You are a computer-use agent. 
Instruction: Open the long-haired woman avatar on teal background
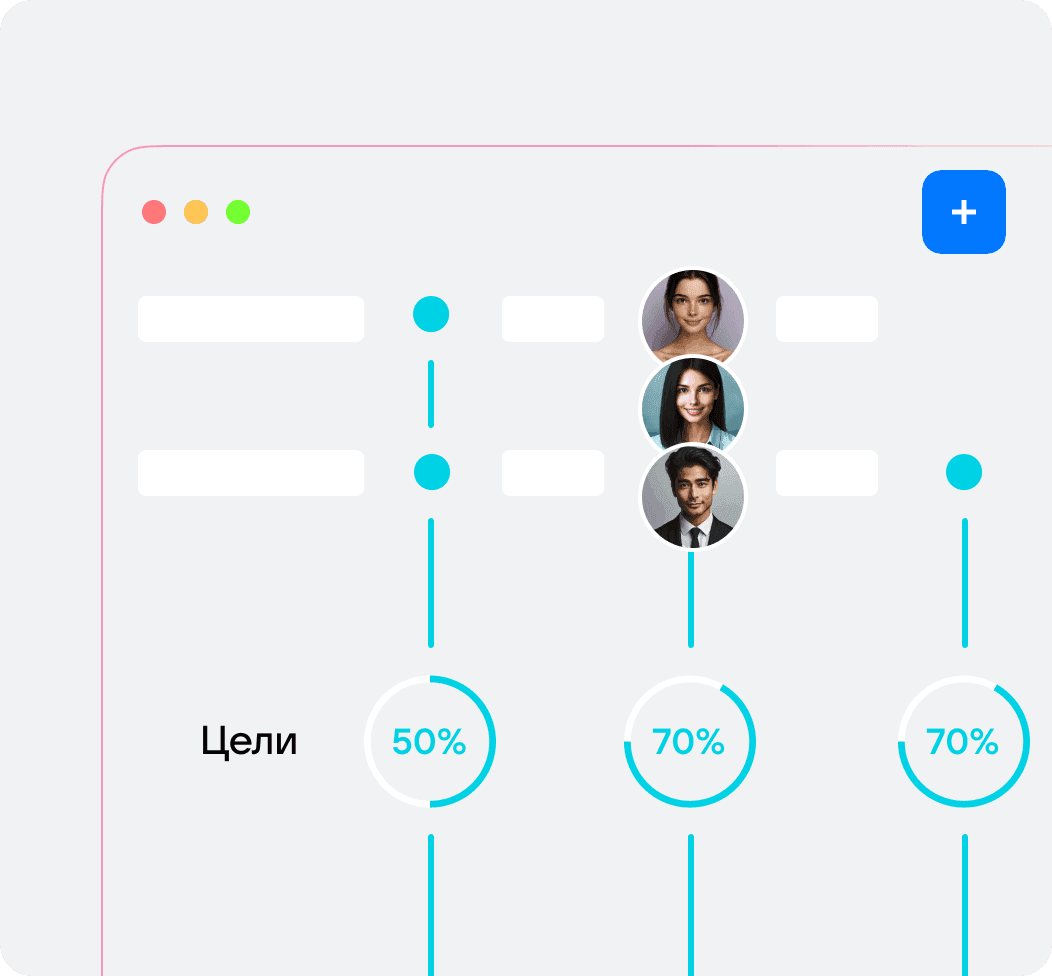click(693, 406)
